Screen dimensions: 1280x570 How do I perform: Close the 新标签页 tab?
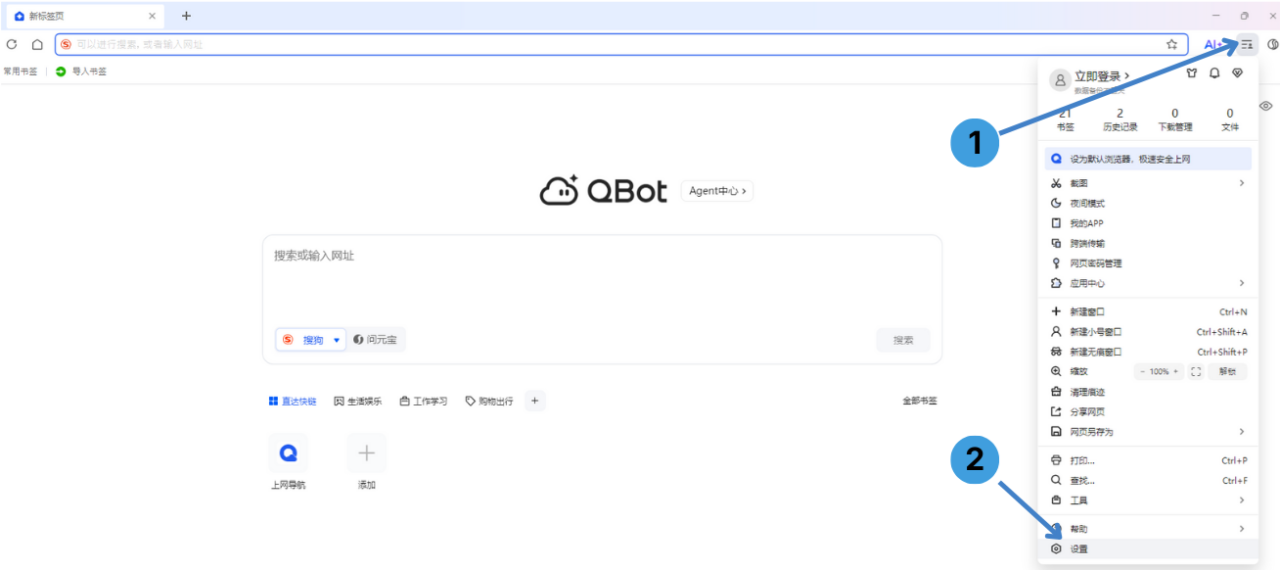[152, 16]
